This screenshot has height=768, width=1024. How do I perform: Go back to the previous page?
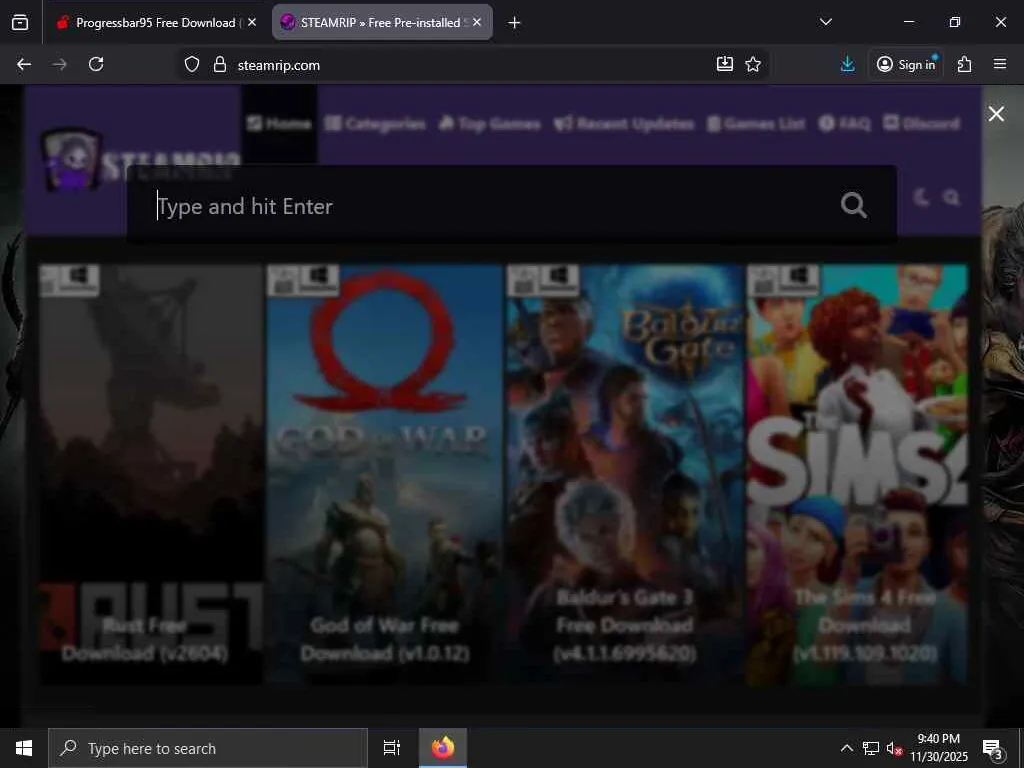click(x=24, y=64)
